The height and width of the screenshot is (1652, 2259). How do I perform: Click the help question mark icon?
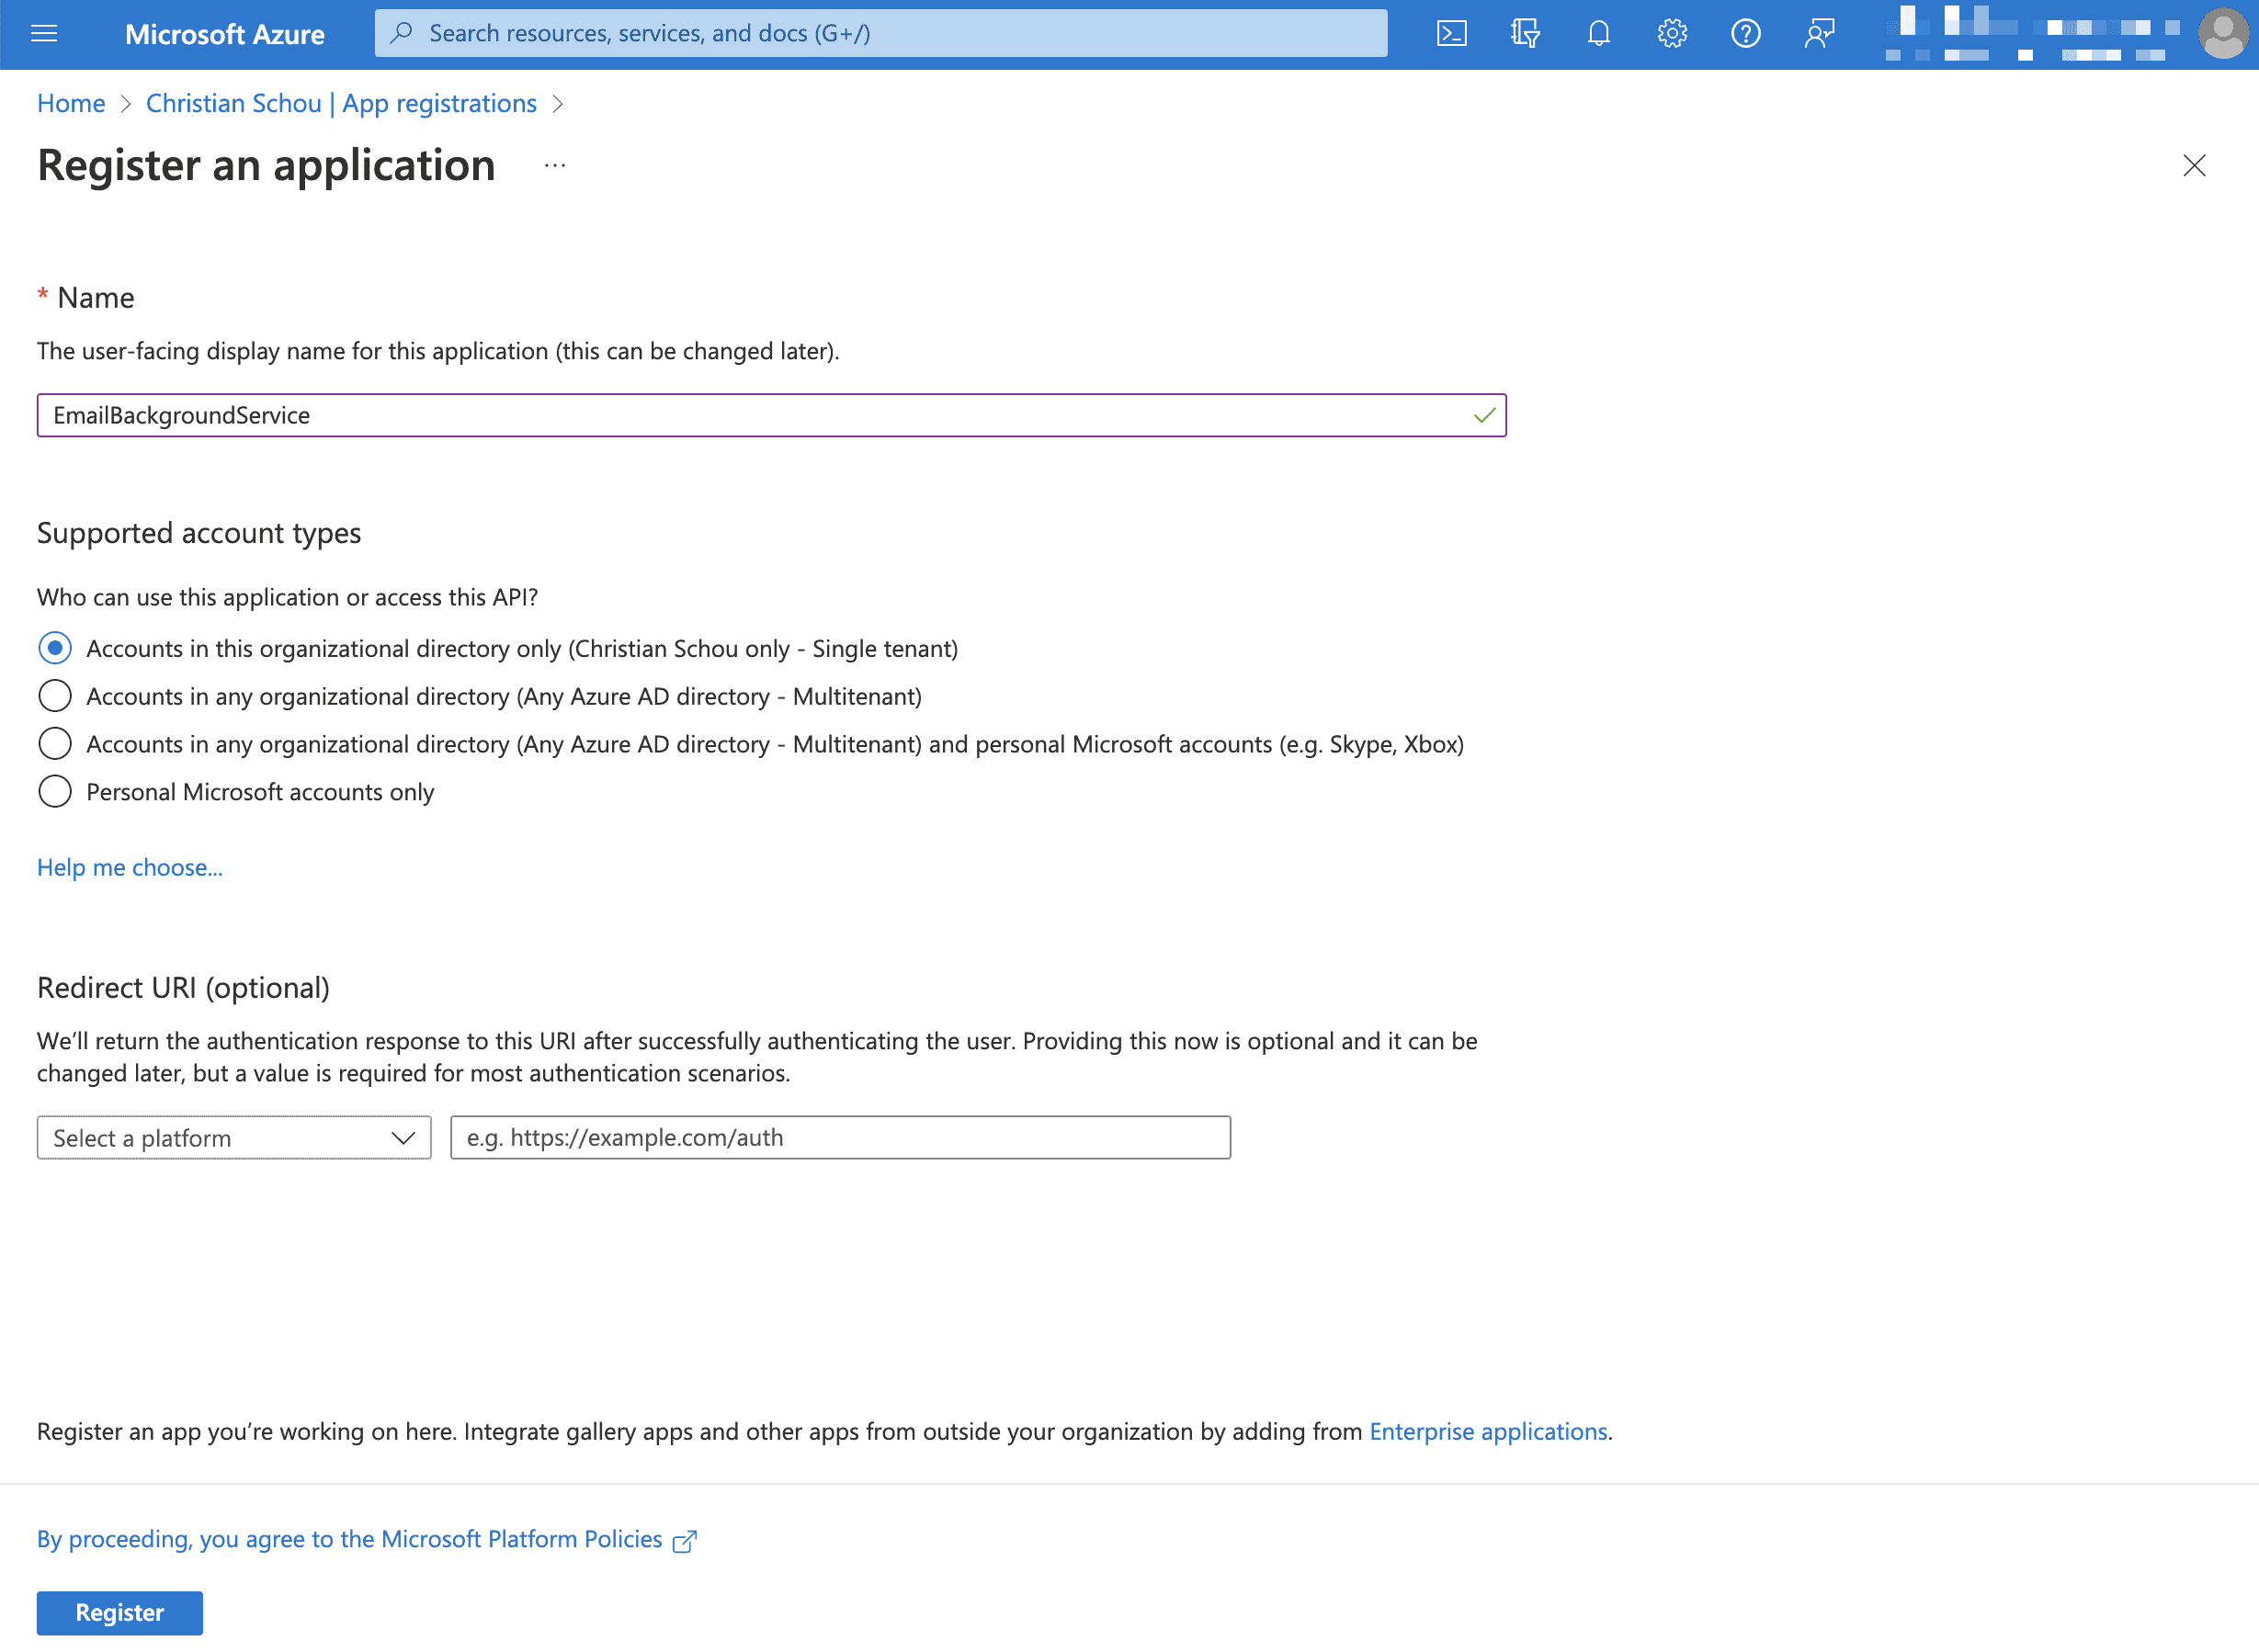(x=1742, y=33)
